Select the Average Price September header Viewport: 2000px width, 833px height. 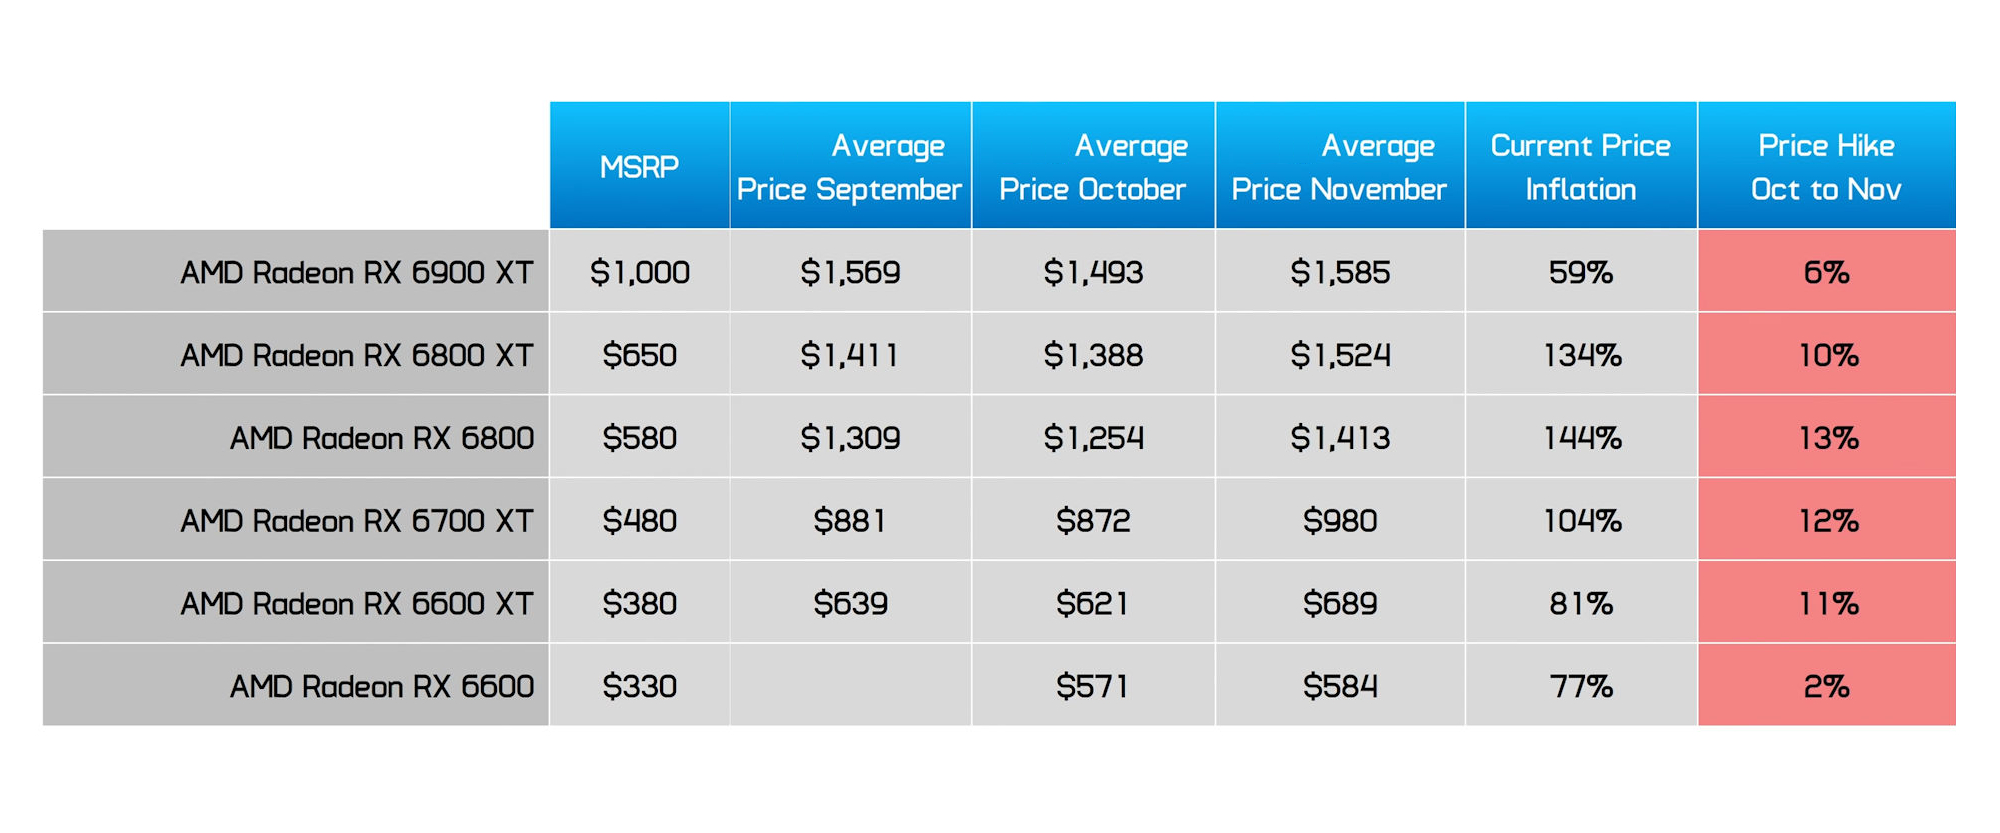[x=850, y=166]
